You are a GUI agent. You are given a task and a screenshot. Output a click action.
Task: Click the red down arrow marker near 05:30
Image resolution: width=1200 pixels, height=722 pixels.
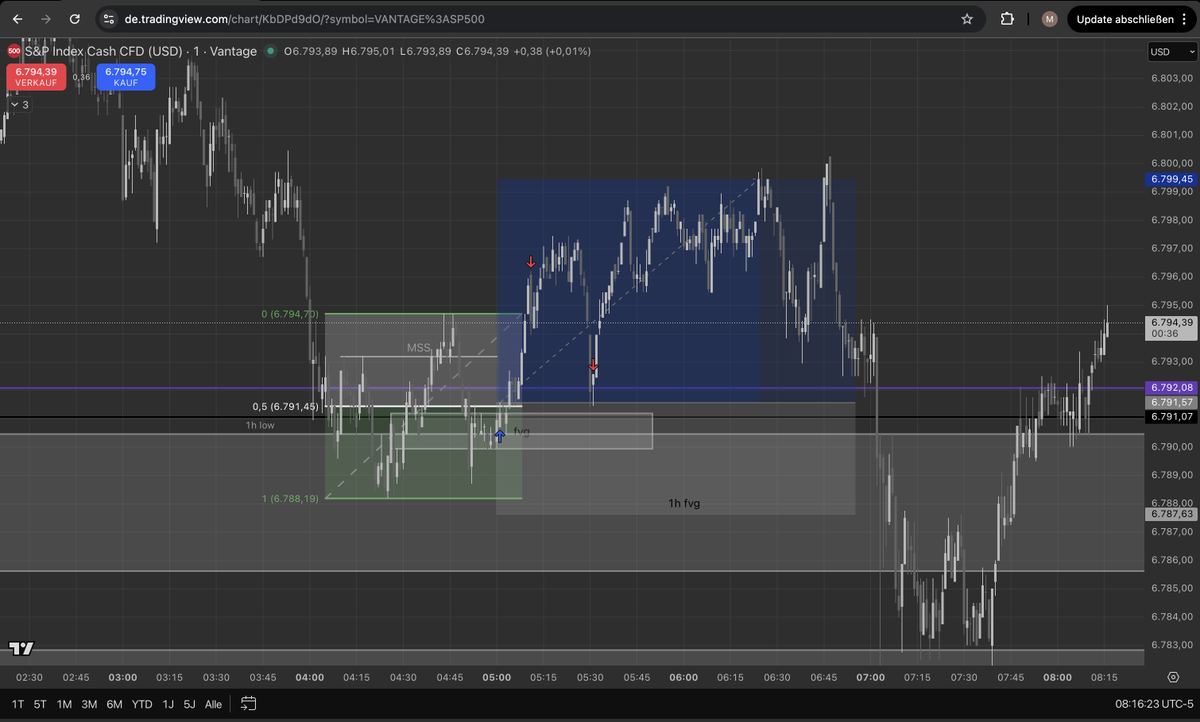click(x=593, y=366)
